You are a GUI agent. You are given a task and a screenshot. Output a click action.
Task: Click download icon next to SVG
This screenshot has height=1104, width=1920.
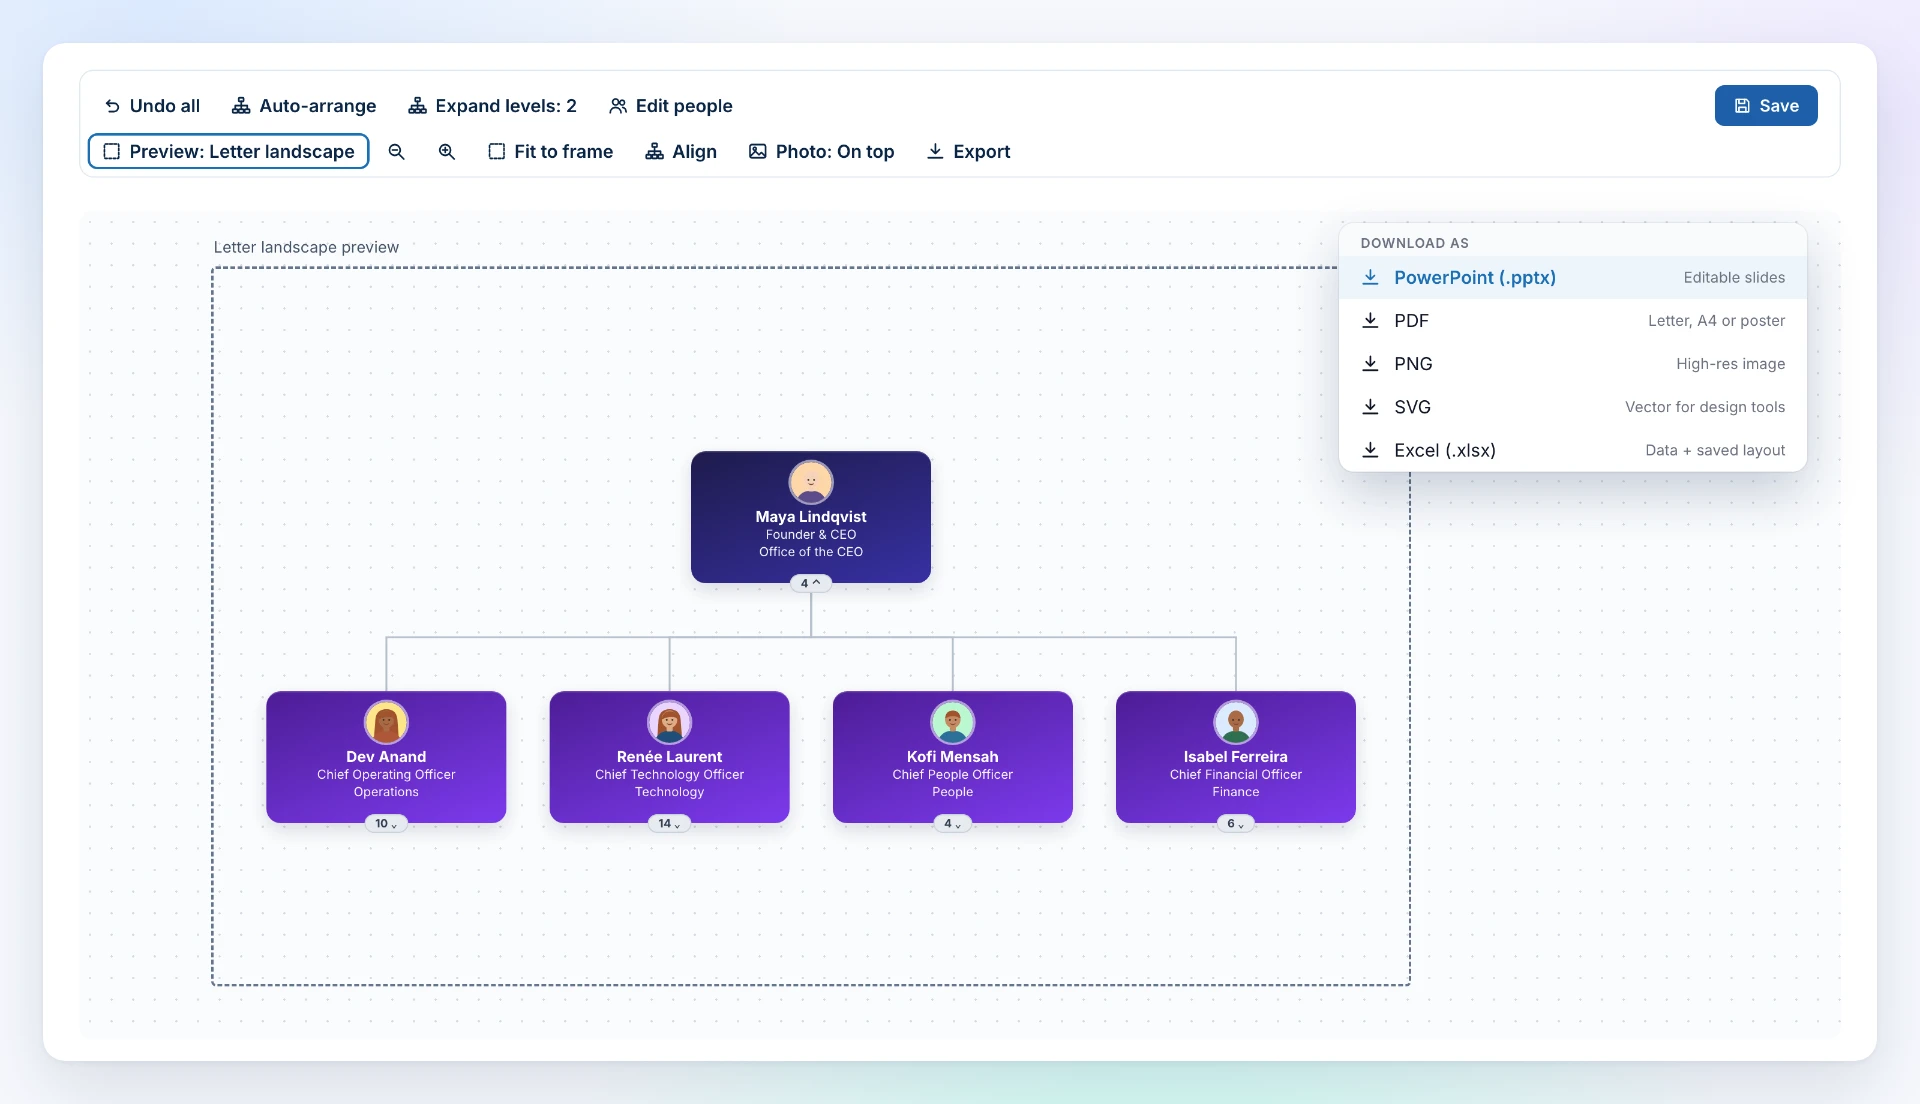coord(1371,407)
